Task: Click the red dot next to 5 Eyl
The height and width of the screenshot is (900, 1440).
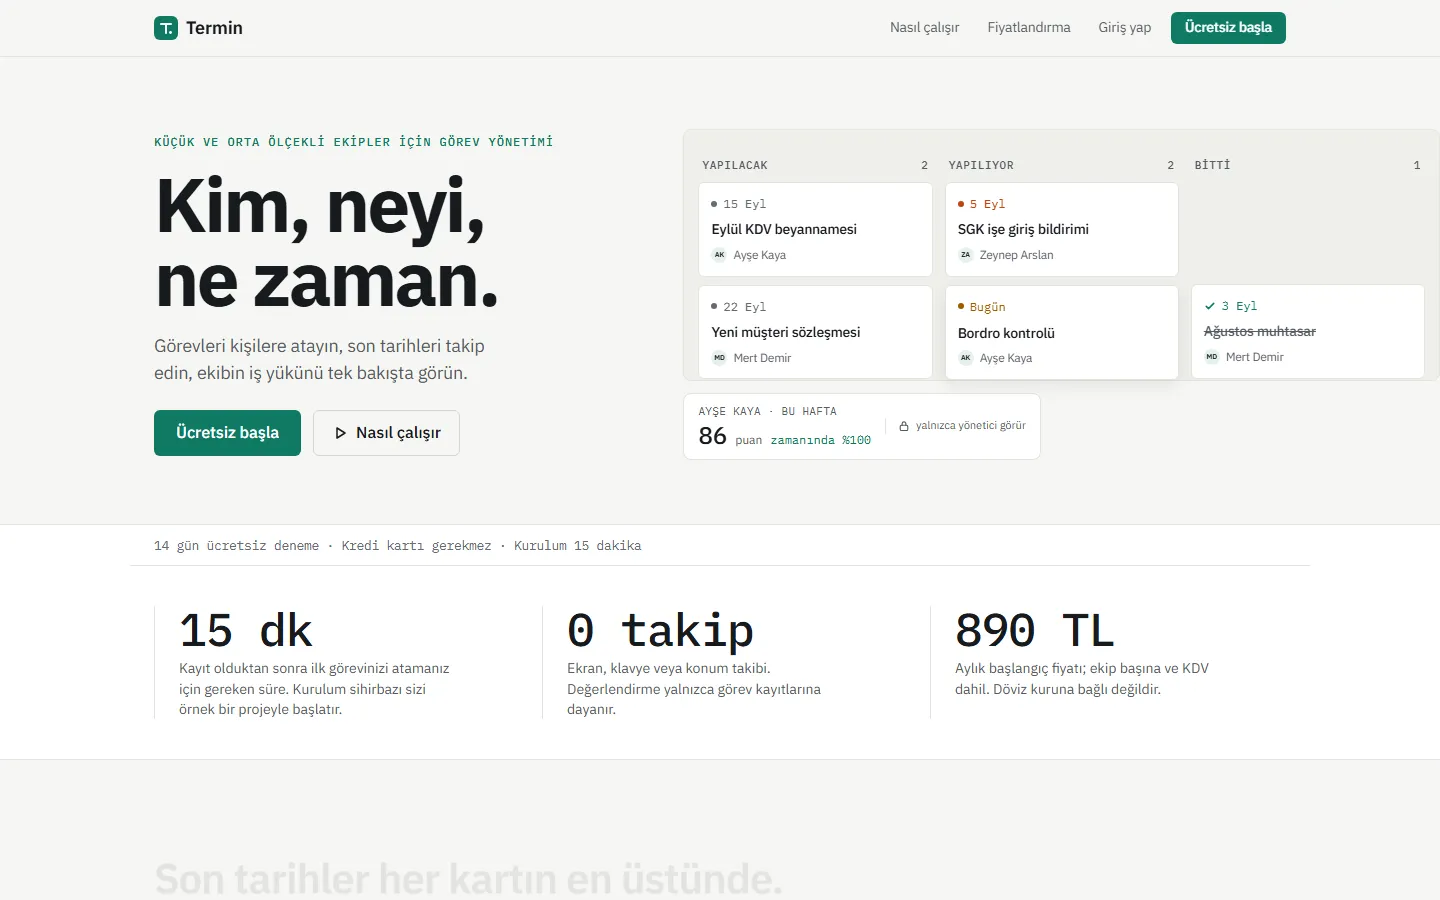Action: [961, 204]
